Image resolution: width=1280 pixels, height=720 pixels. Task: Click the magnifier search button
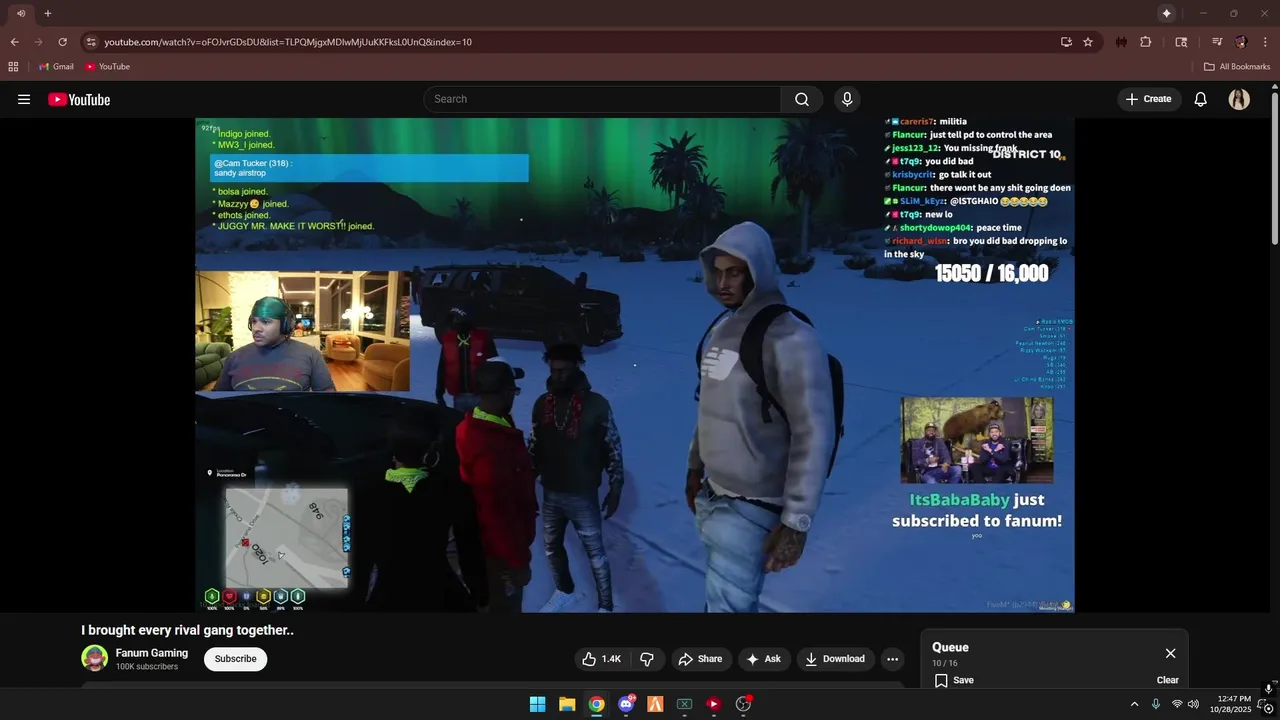802,99
